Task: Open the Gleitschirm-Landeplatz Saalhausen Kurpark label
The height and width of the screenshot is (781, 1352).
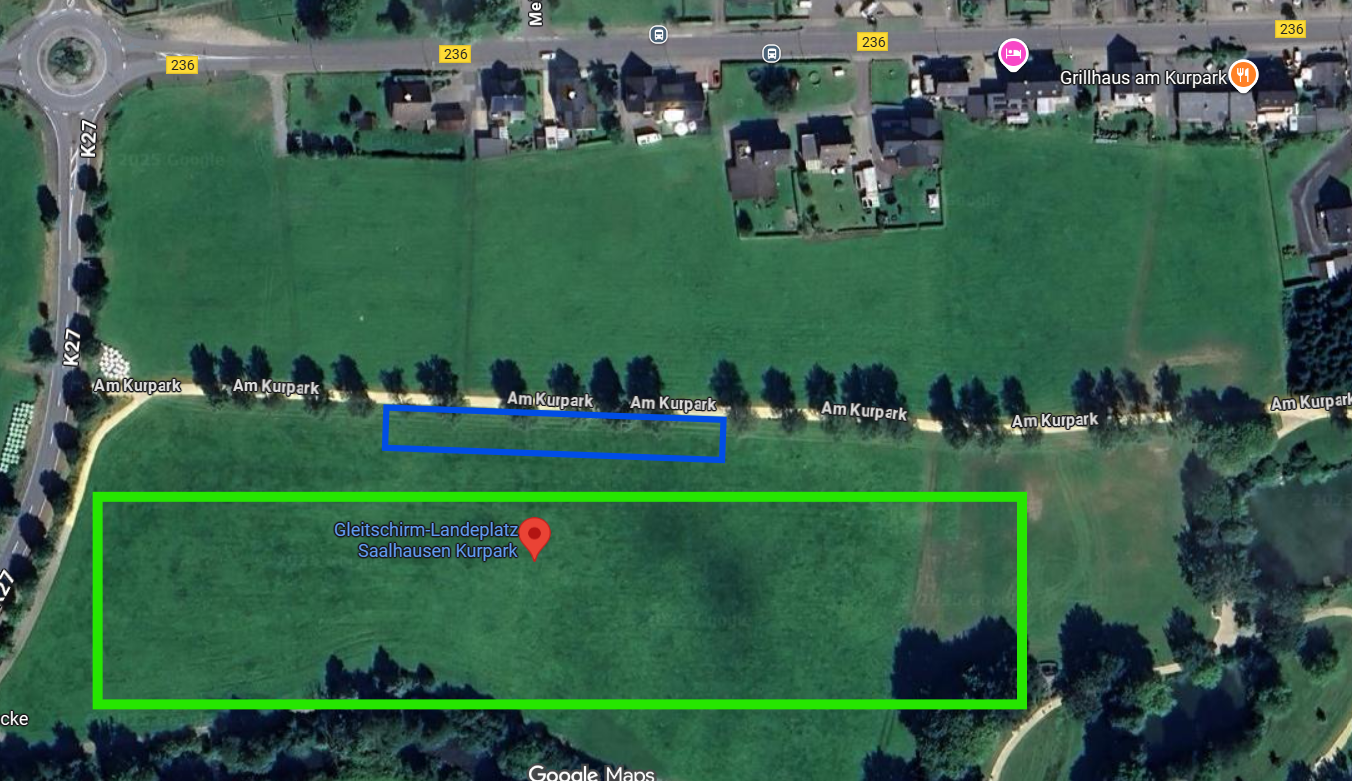Action: (x=426, y=540)
